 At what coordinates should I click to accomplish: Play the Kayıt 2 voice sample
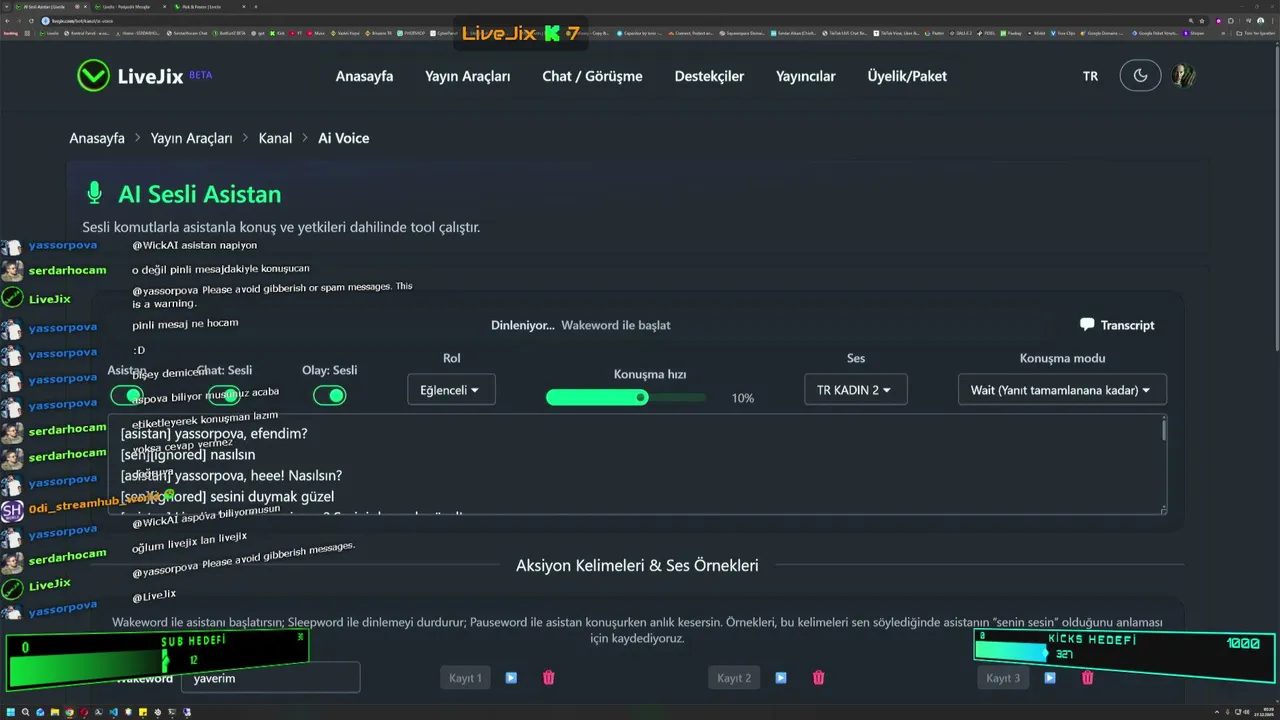click(781, 678)
